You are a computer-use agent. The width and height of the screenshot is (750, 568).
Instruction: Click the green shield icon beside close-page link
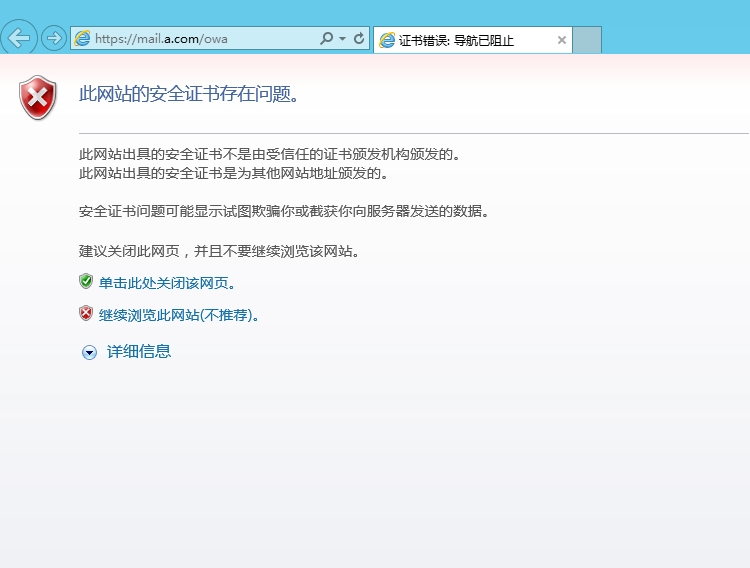coord(86,281)
